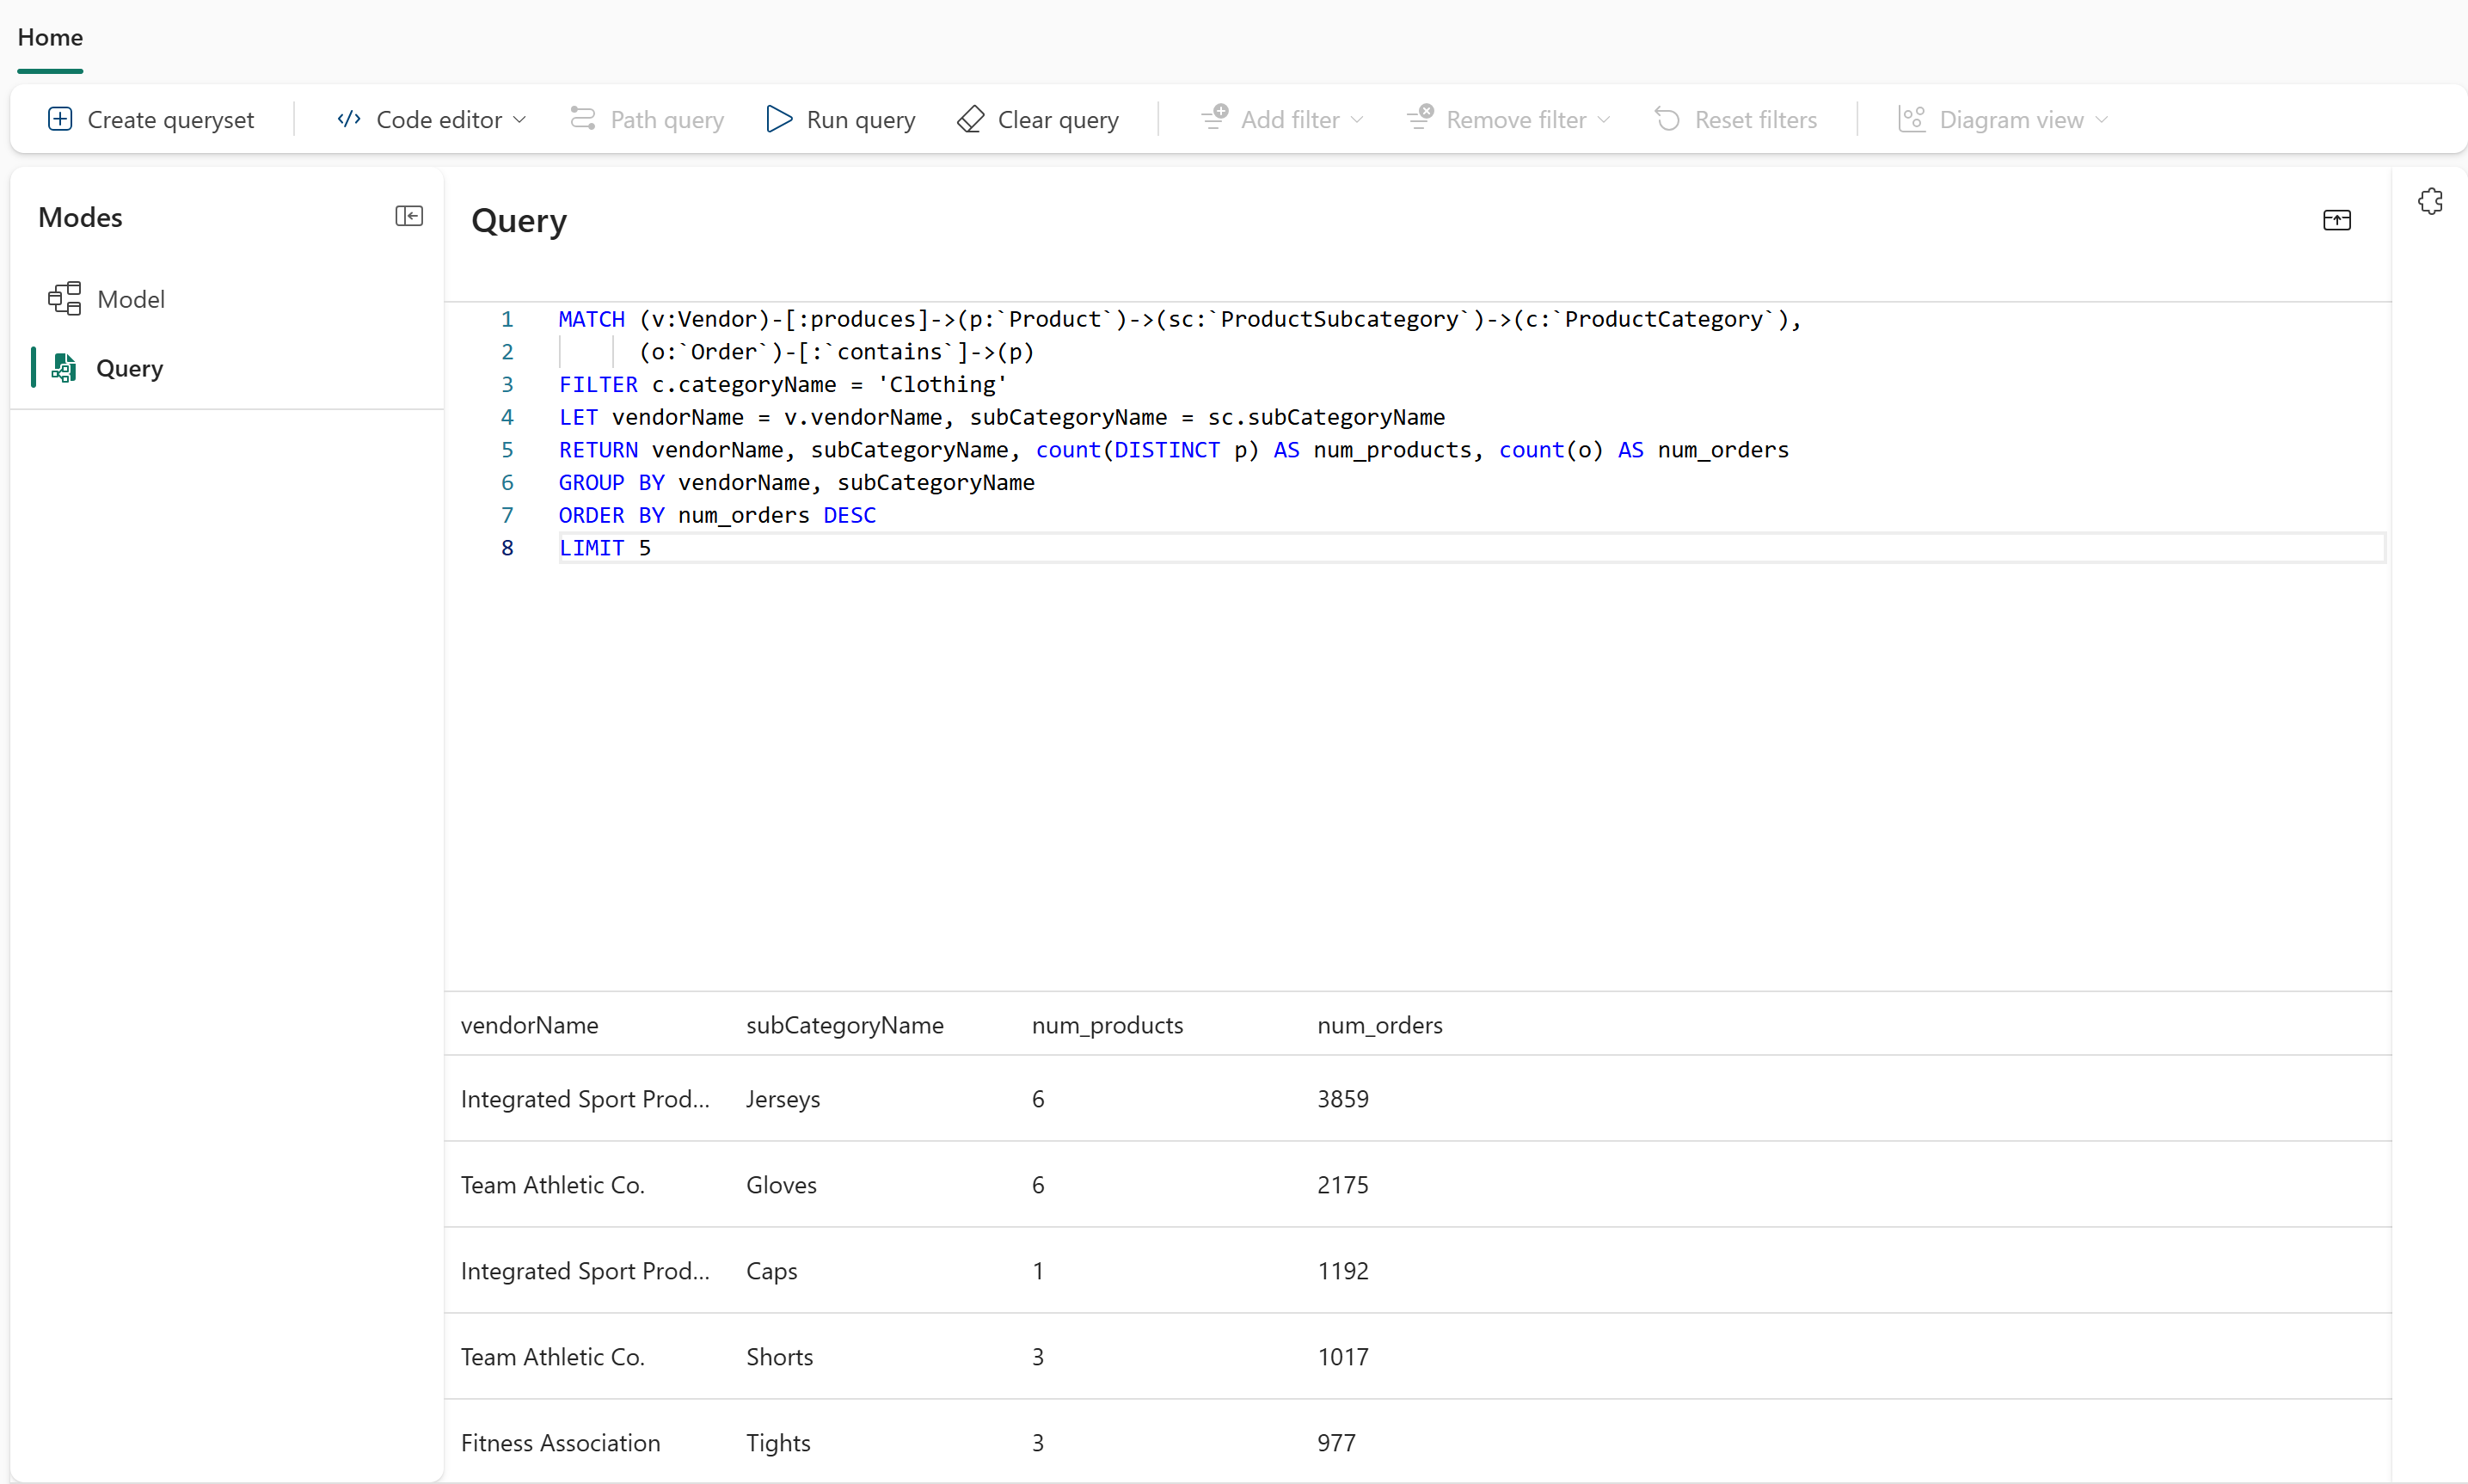
Task: Click the Shorts cell
Action: 780,1357
